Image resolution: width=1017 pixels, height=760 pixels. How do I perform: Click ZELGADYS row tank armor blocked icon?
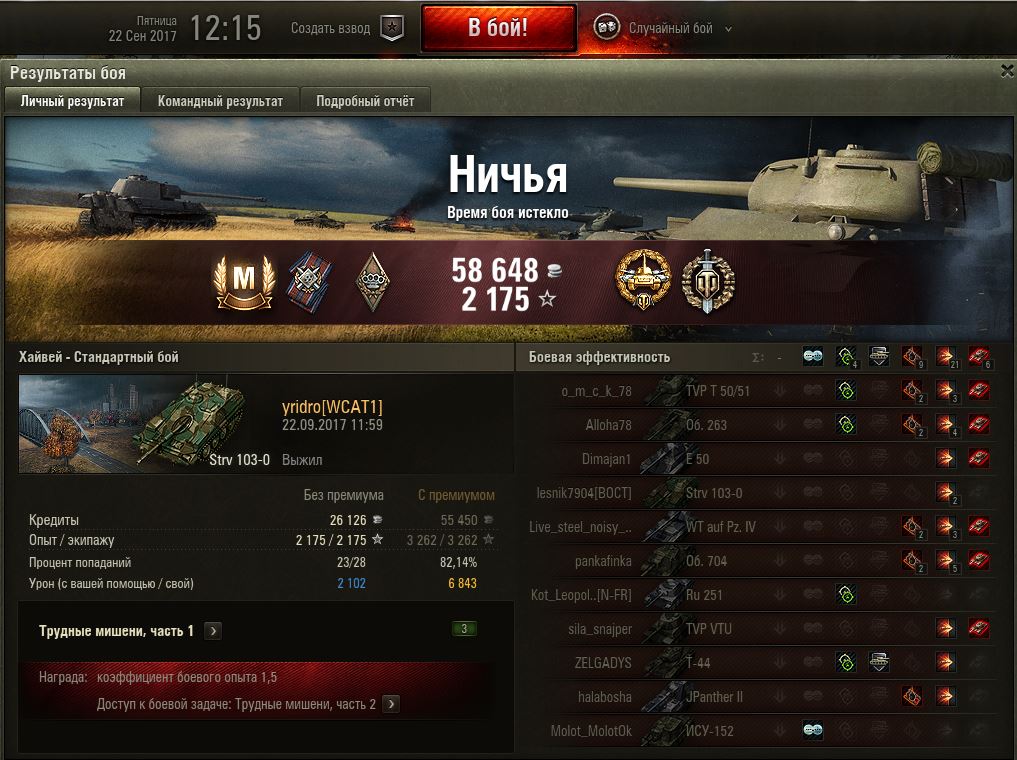point(879,663)
